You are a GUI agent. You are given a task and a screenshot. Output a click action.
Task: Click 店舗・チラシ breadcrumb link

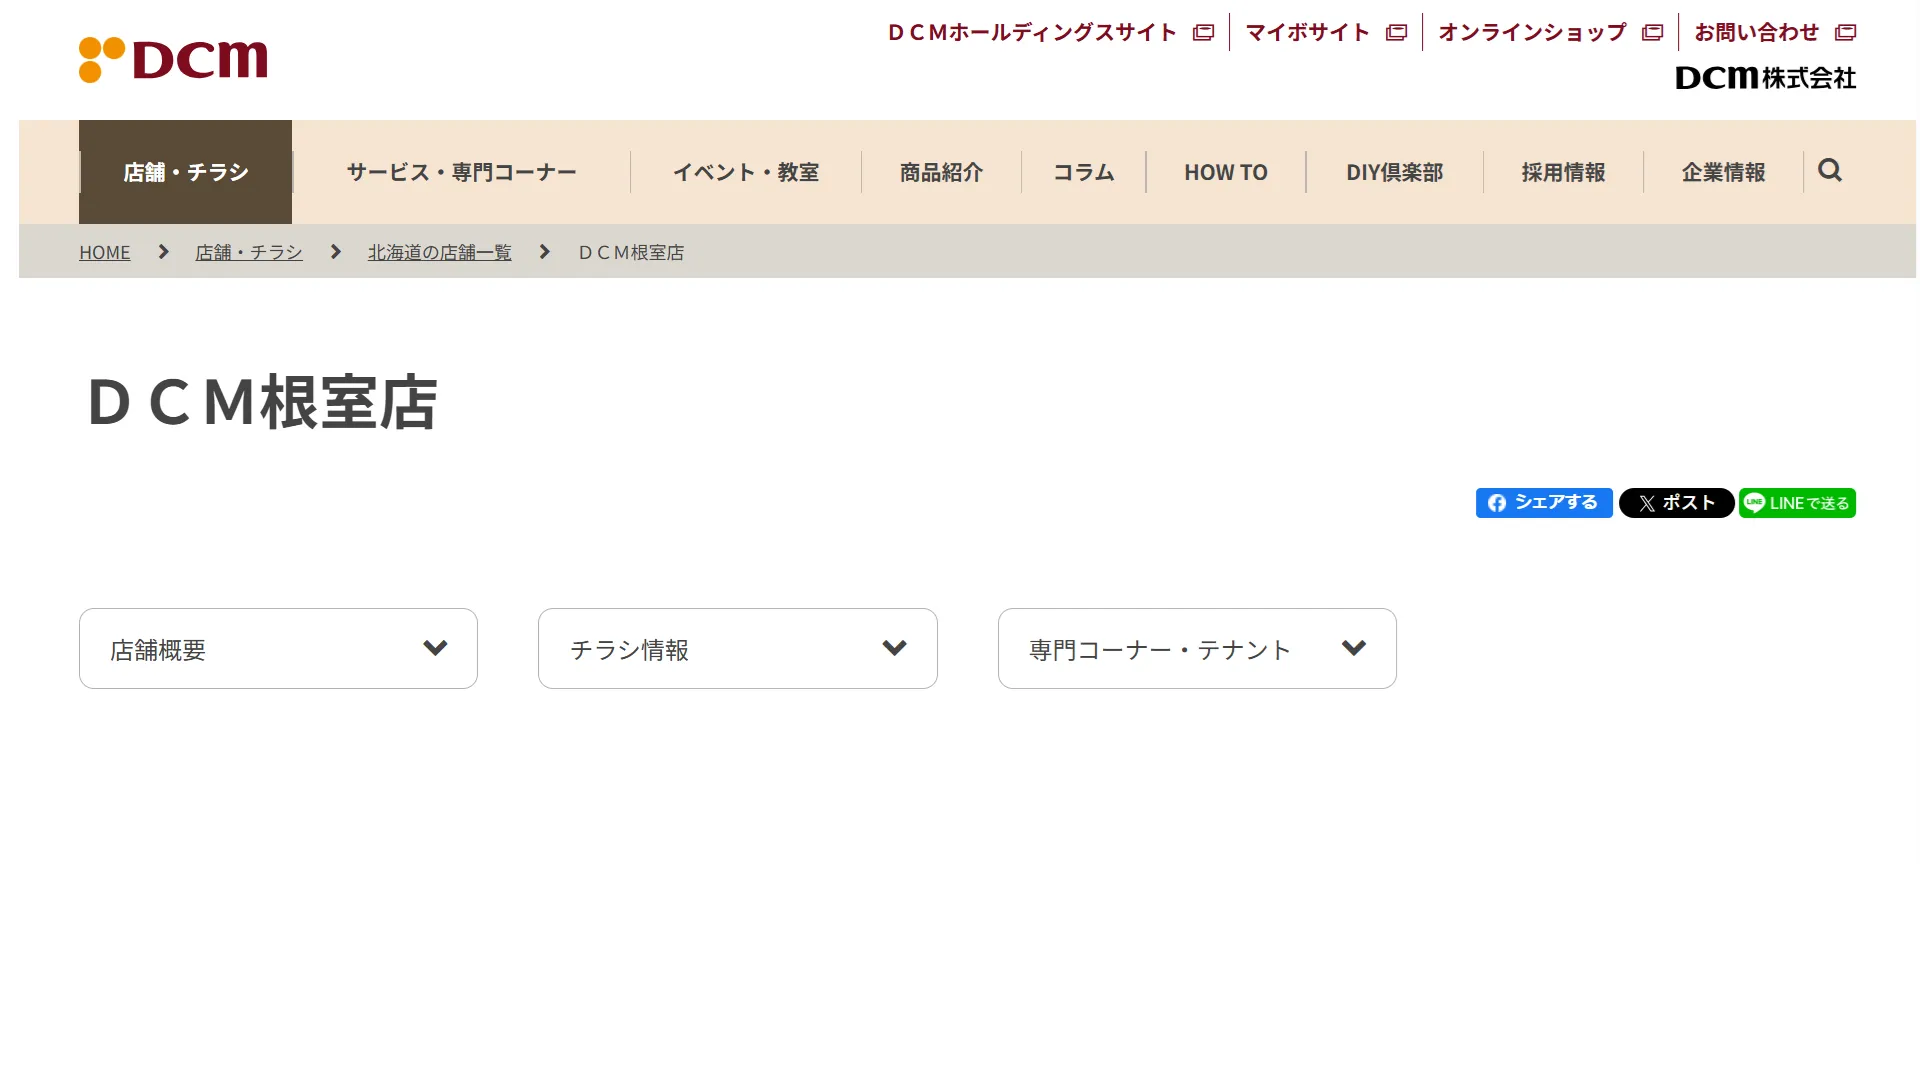point(249,252)
